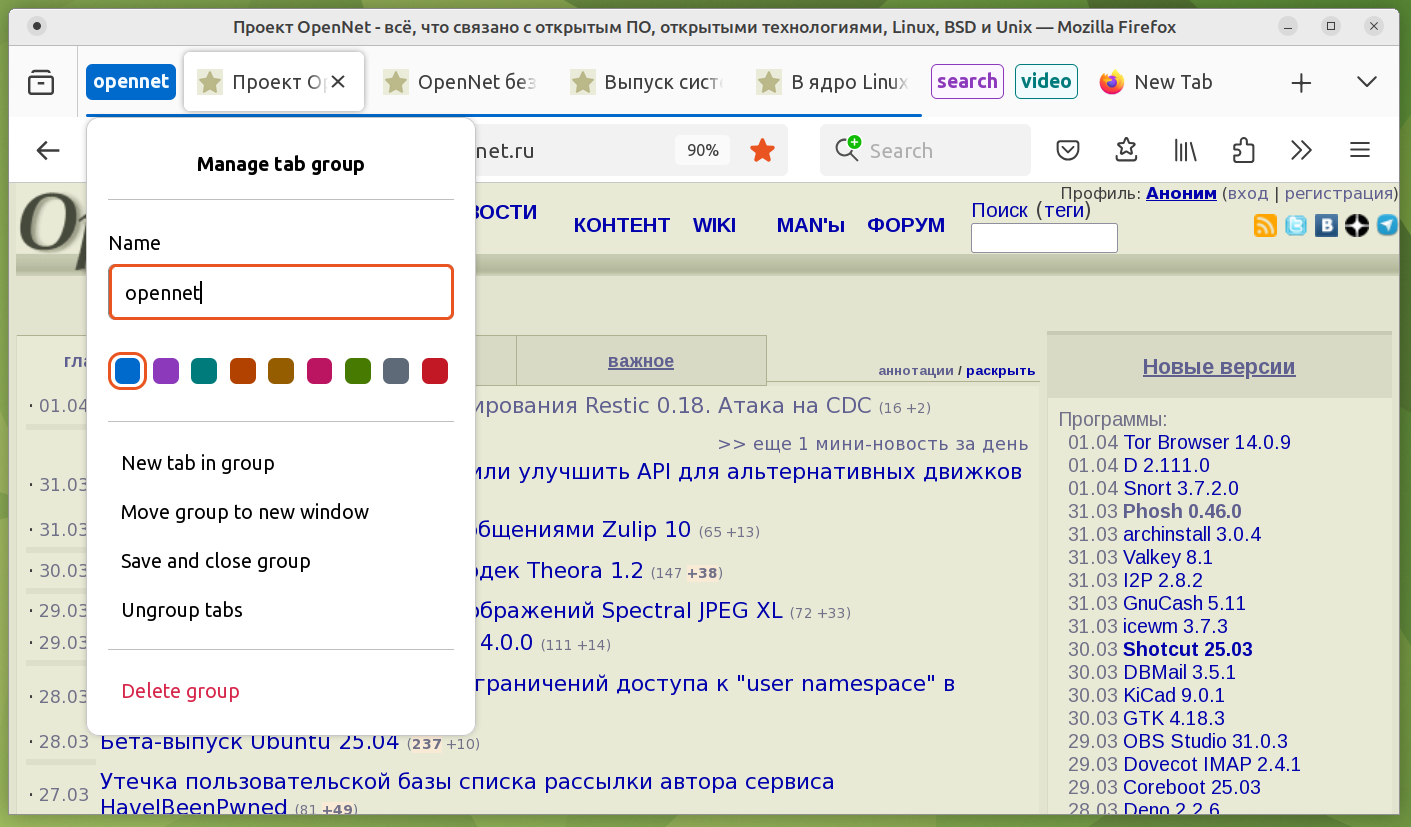The width and height of the screenshot is (1411, 827).
Task: Click the RSS feed icon
Action: 1265,225
